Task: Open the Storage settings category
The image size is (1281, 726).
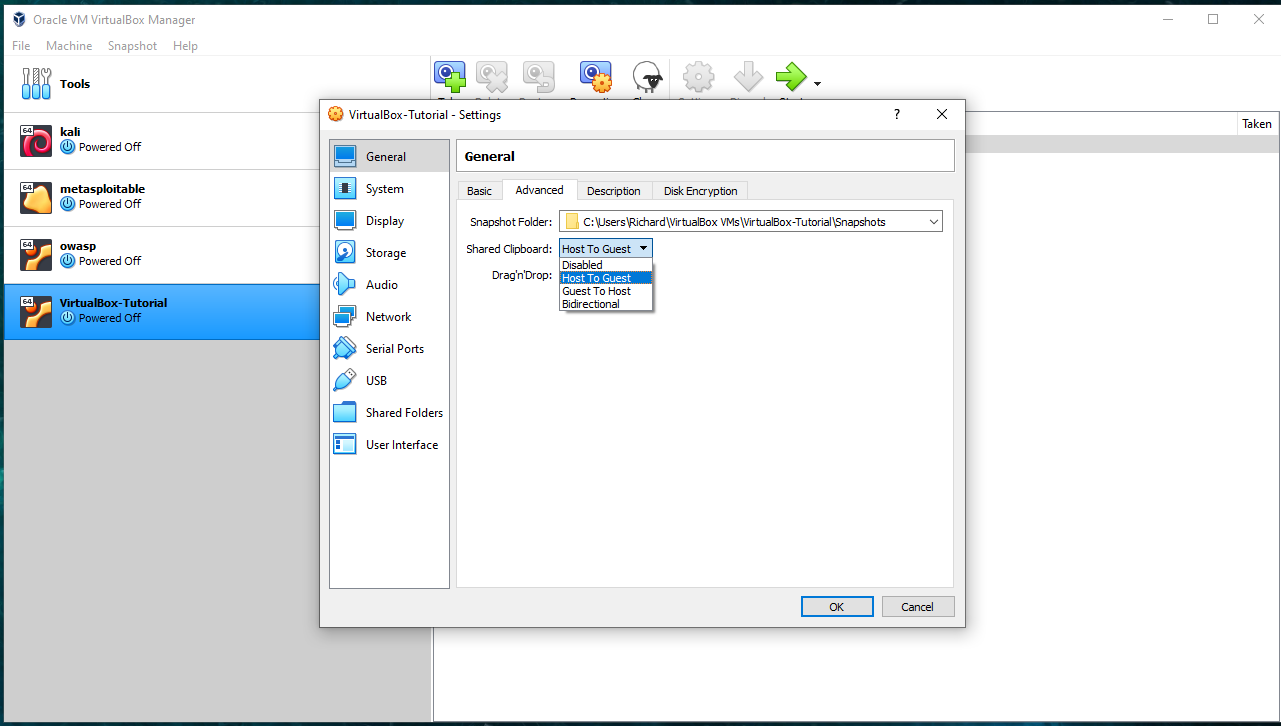Action: point(389,252)
